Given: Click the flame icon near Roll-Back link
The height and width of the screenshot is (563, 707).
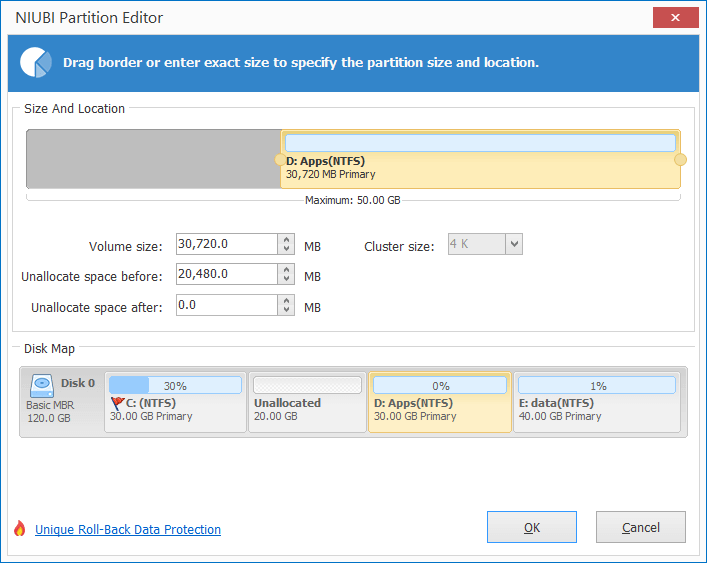Looking at the screenshot, I should [x=19, y=528].
